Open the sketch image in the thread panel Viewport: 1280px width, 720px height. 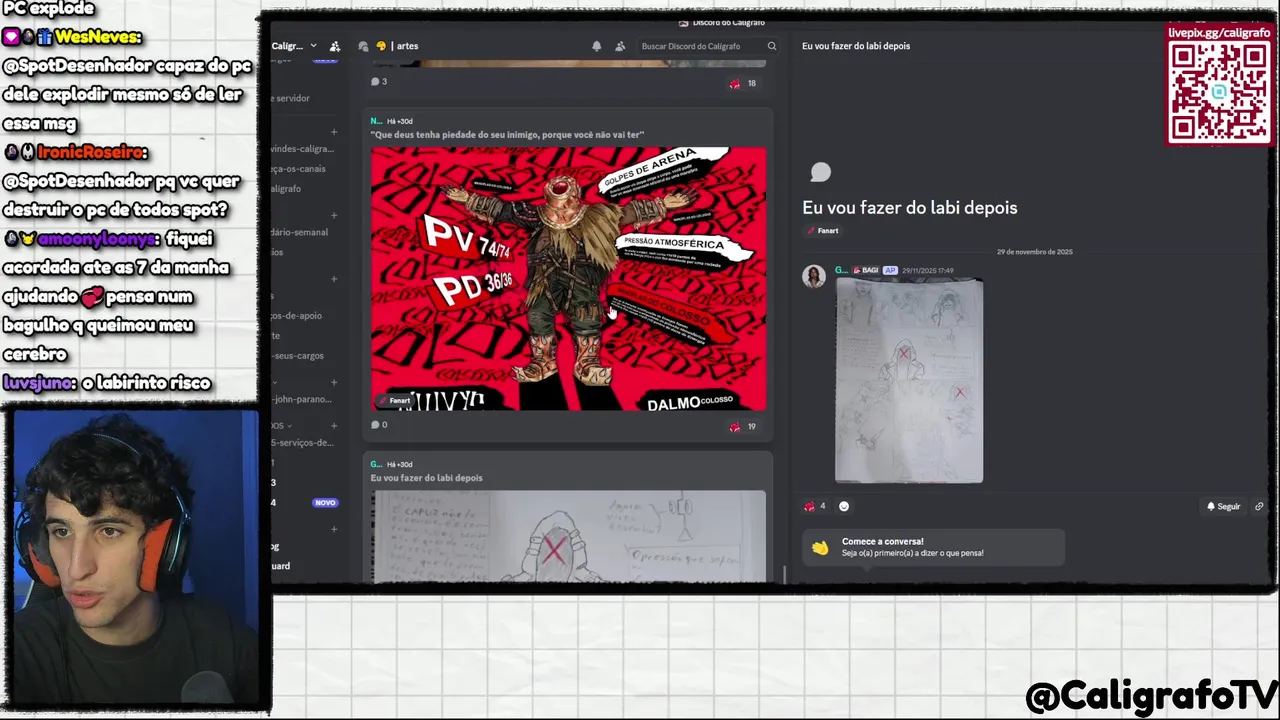909,381
